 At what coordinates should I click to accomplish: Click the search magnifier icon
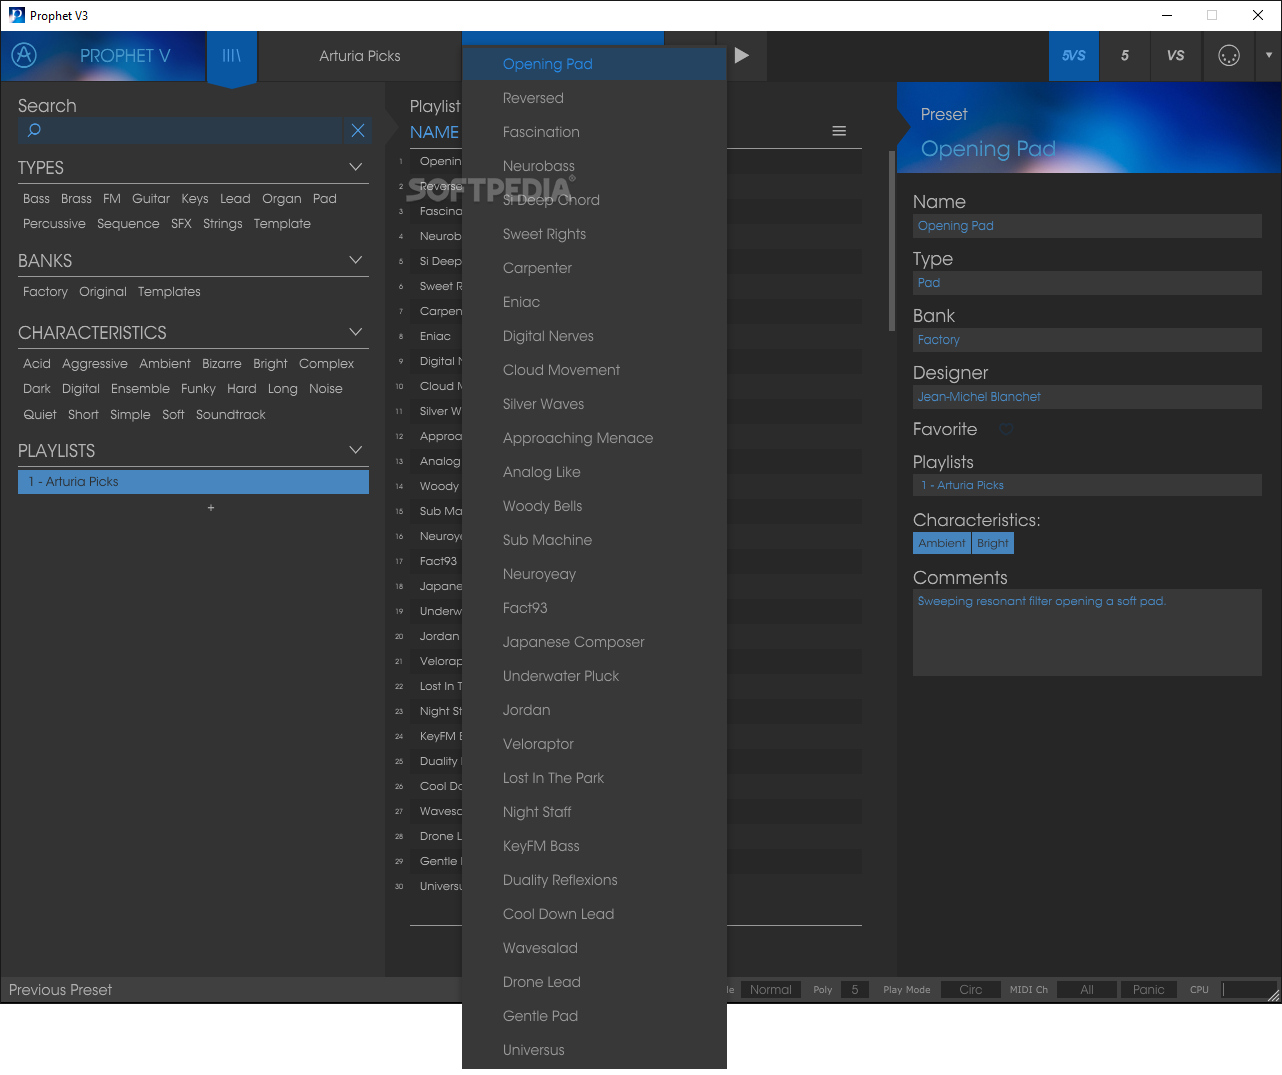(x=34, y=130)
